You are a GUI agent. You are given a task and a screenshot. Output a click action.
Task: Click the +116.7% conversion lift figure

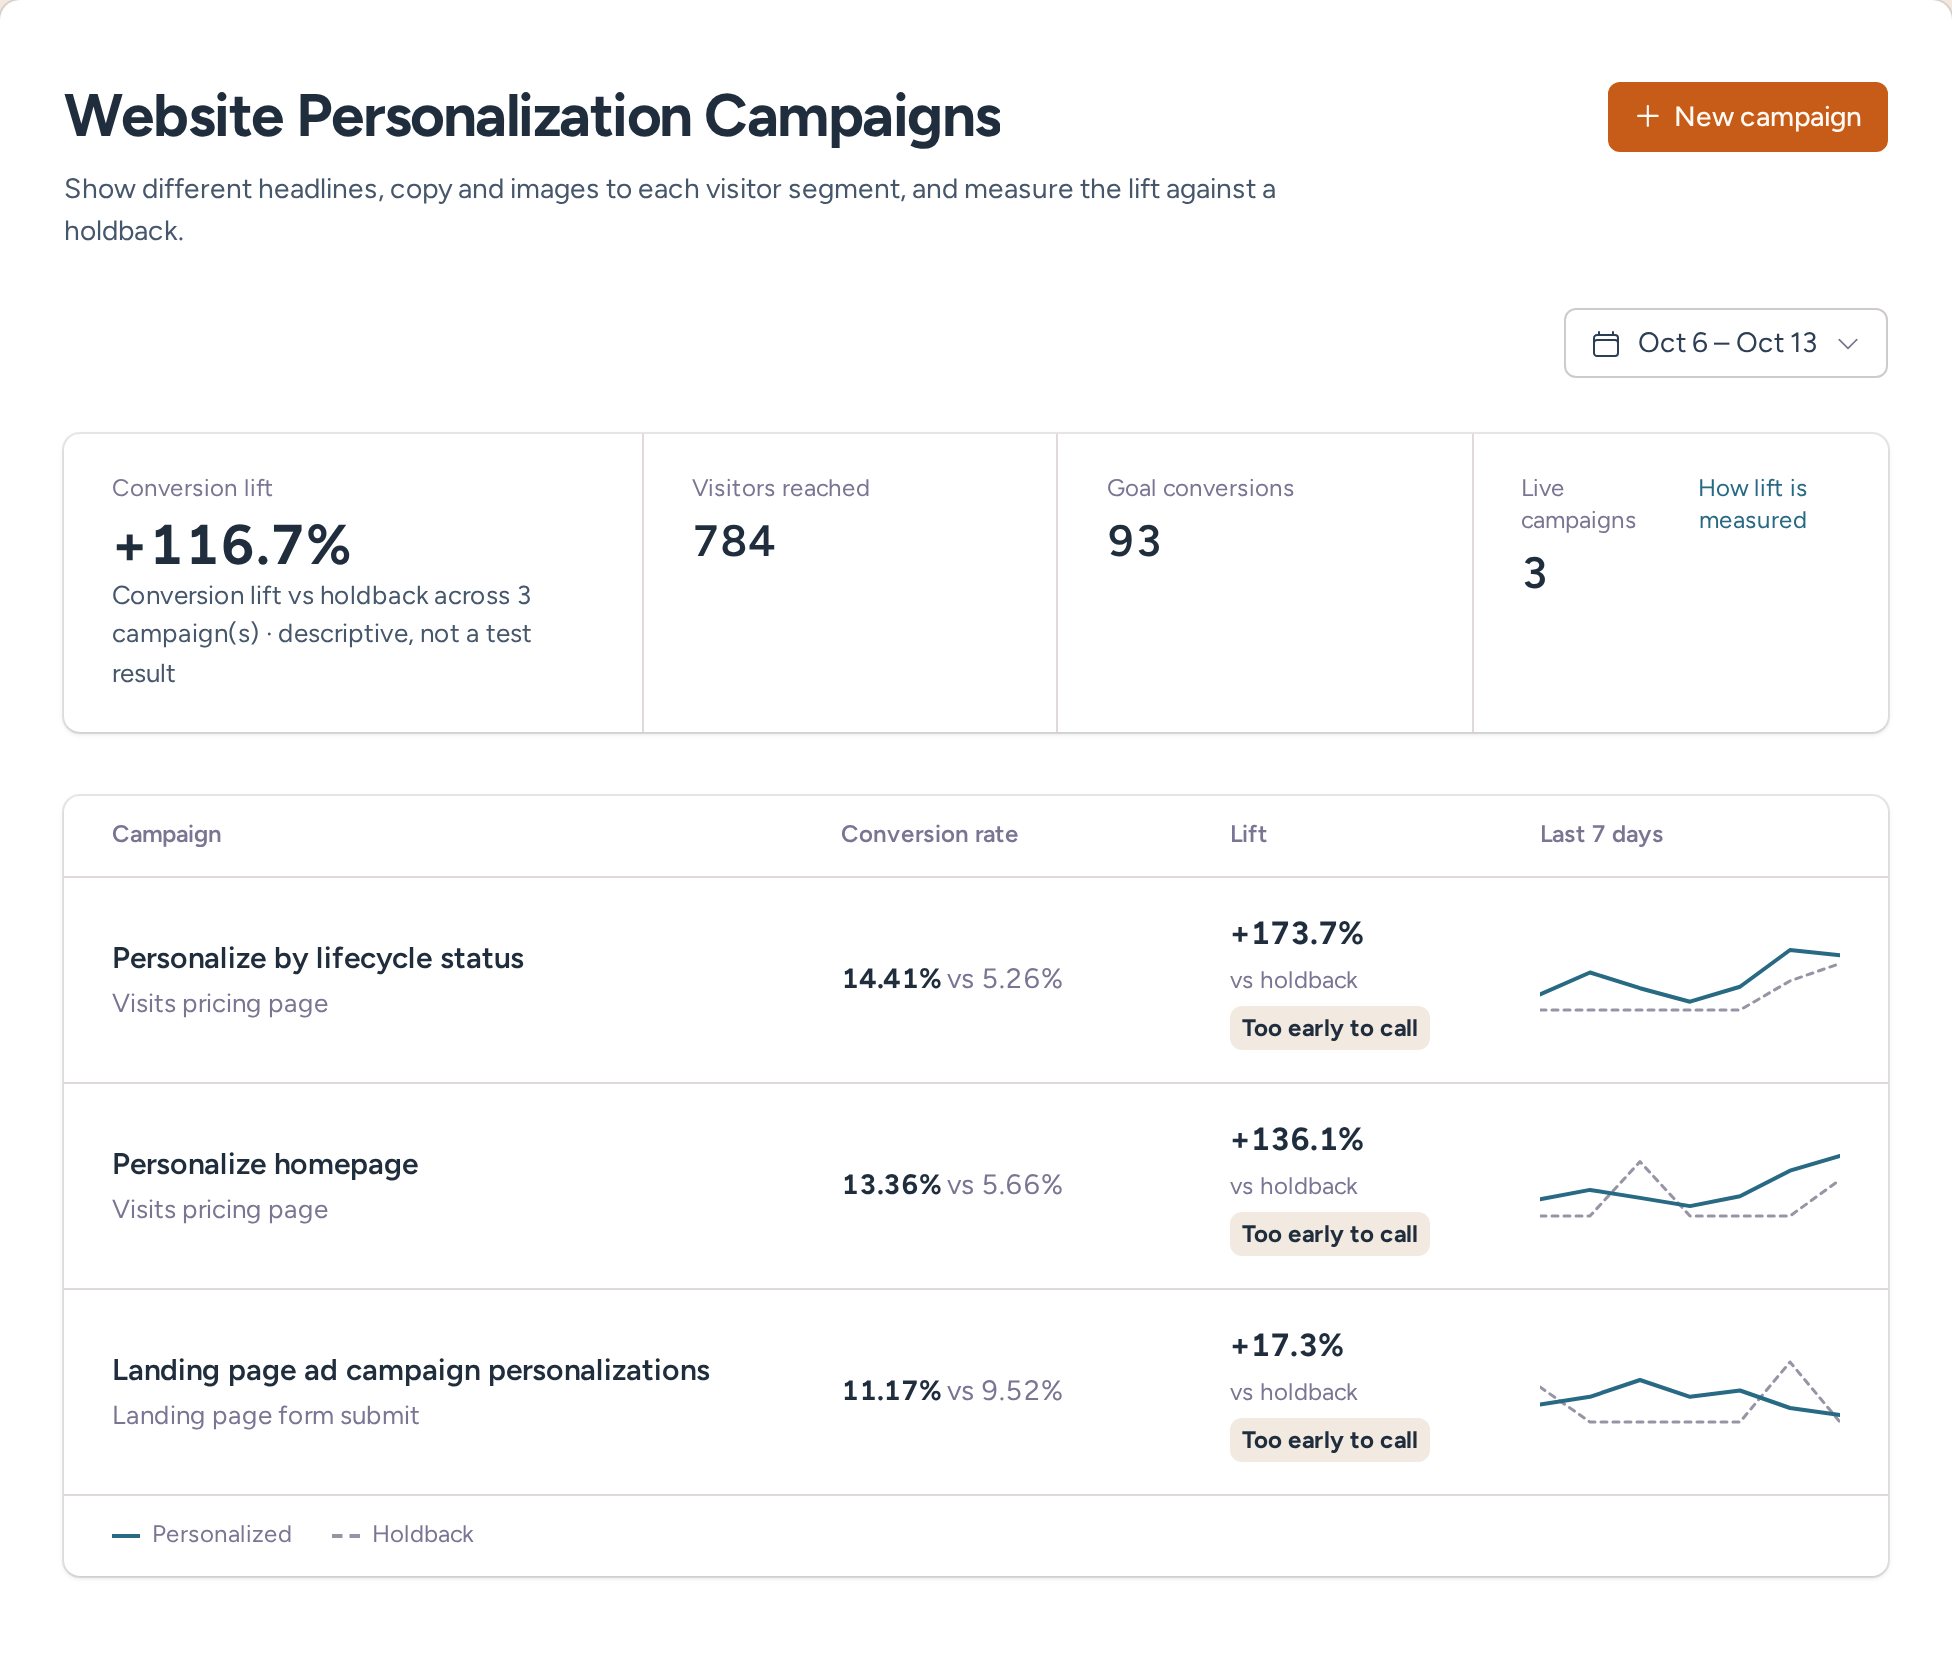[x=232, y=545]
